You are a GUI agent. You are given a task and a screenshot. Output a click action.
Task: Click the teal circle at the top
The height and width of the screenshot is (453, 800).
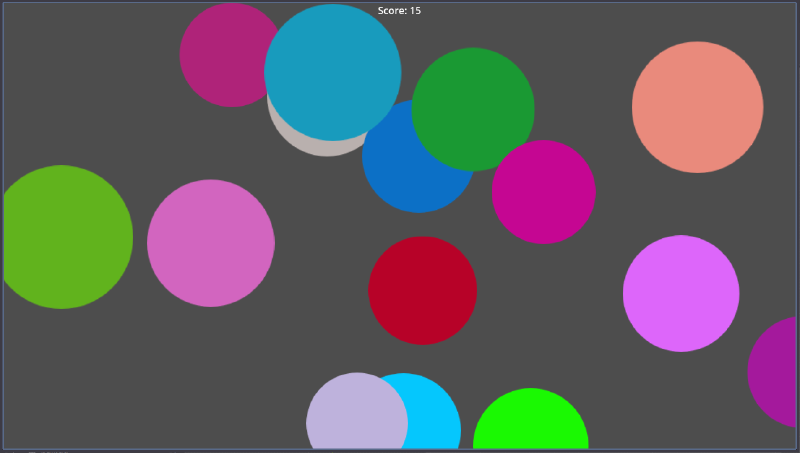332,72
